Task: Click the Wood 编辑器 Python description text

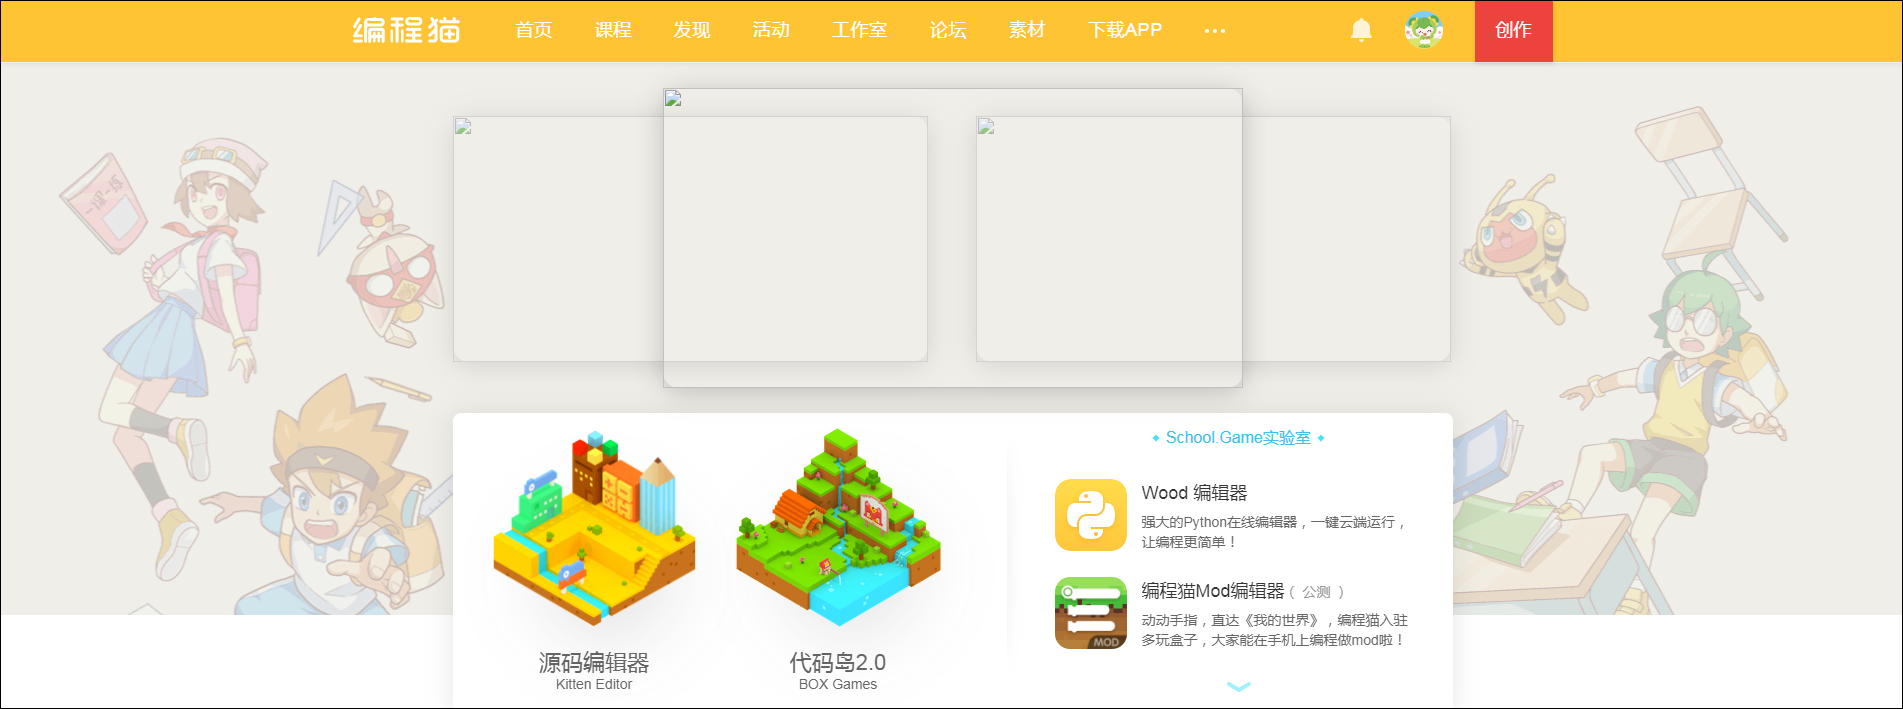Action: (1275, 532)
